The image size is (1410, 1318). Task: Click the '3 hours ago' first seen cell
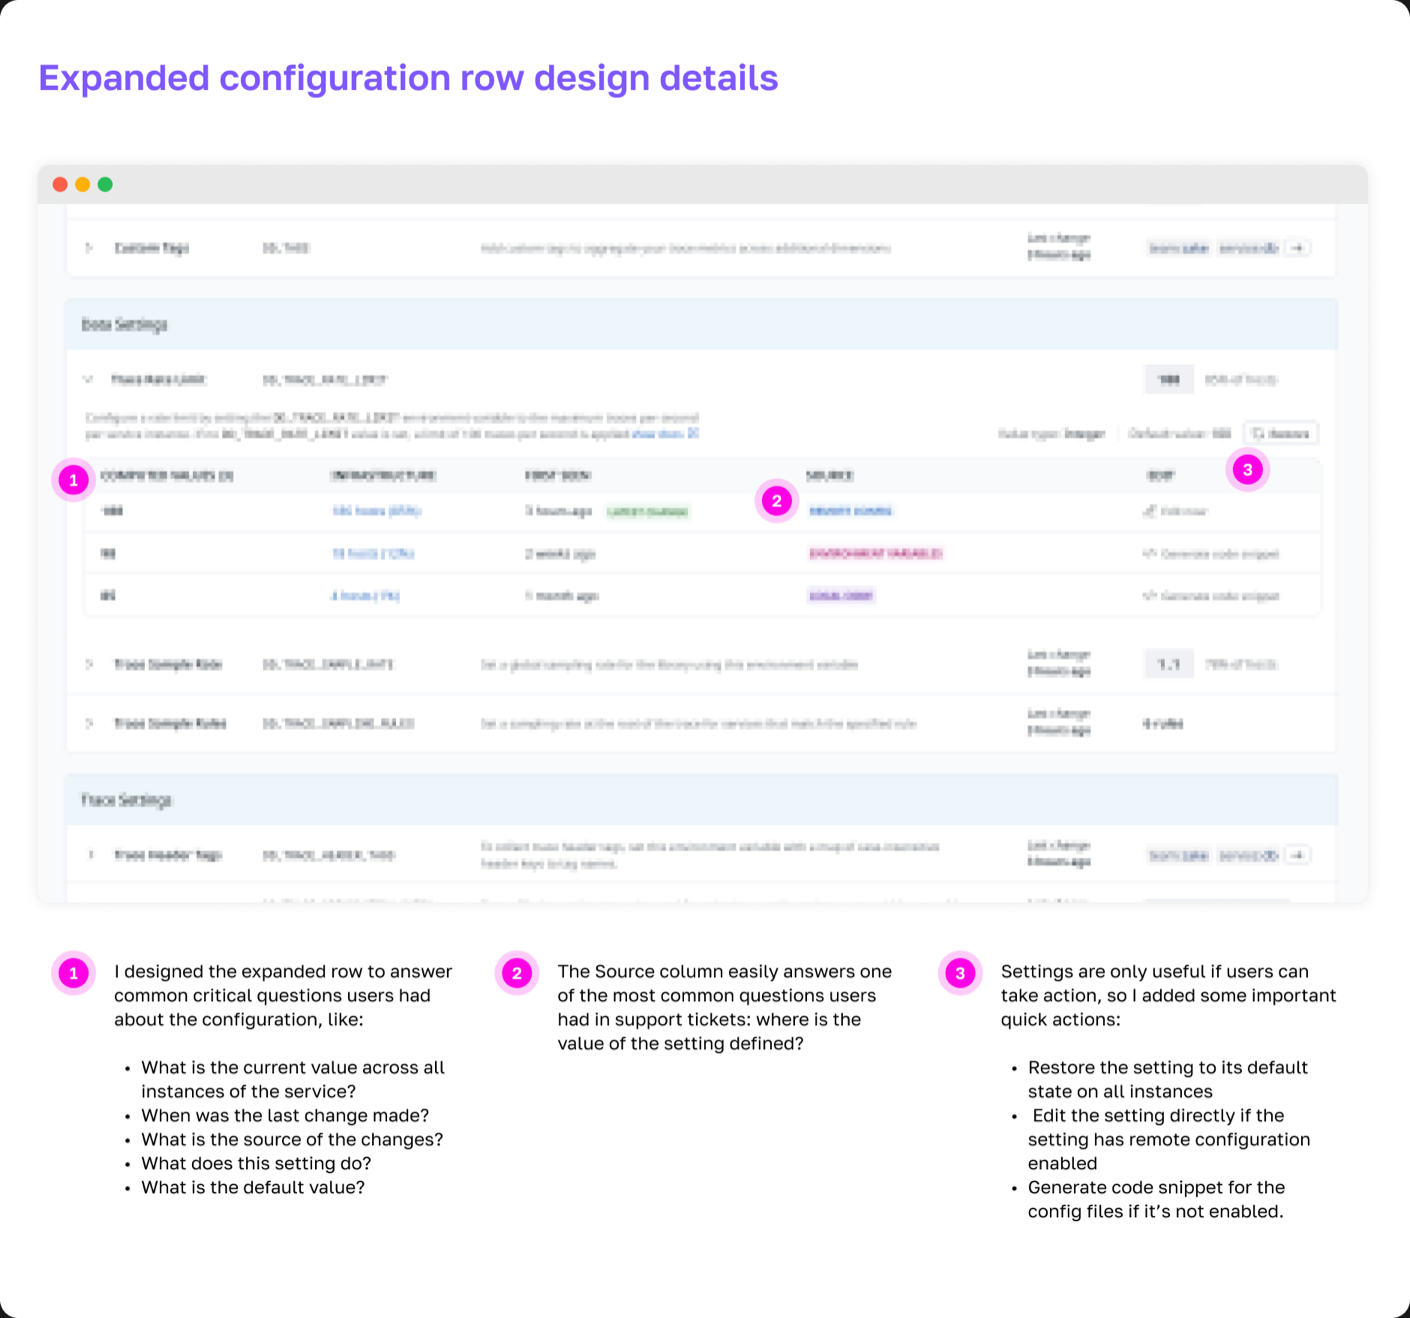[559, 511]
